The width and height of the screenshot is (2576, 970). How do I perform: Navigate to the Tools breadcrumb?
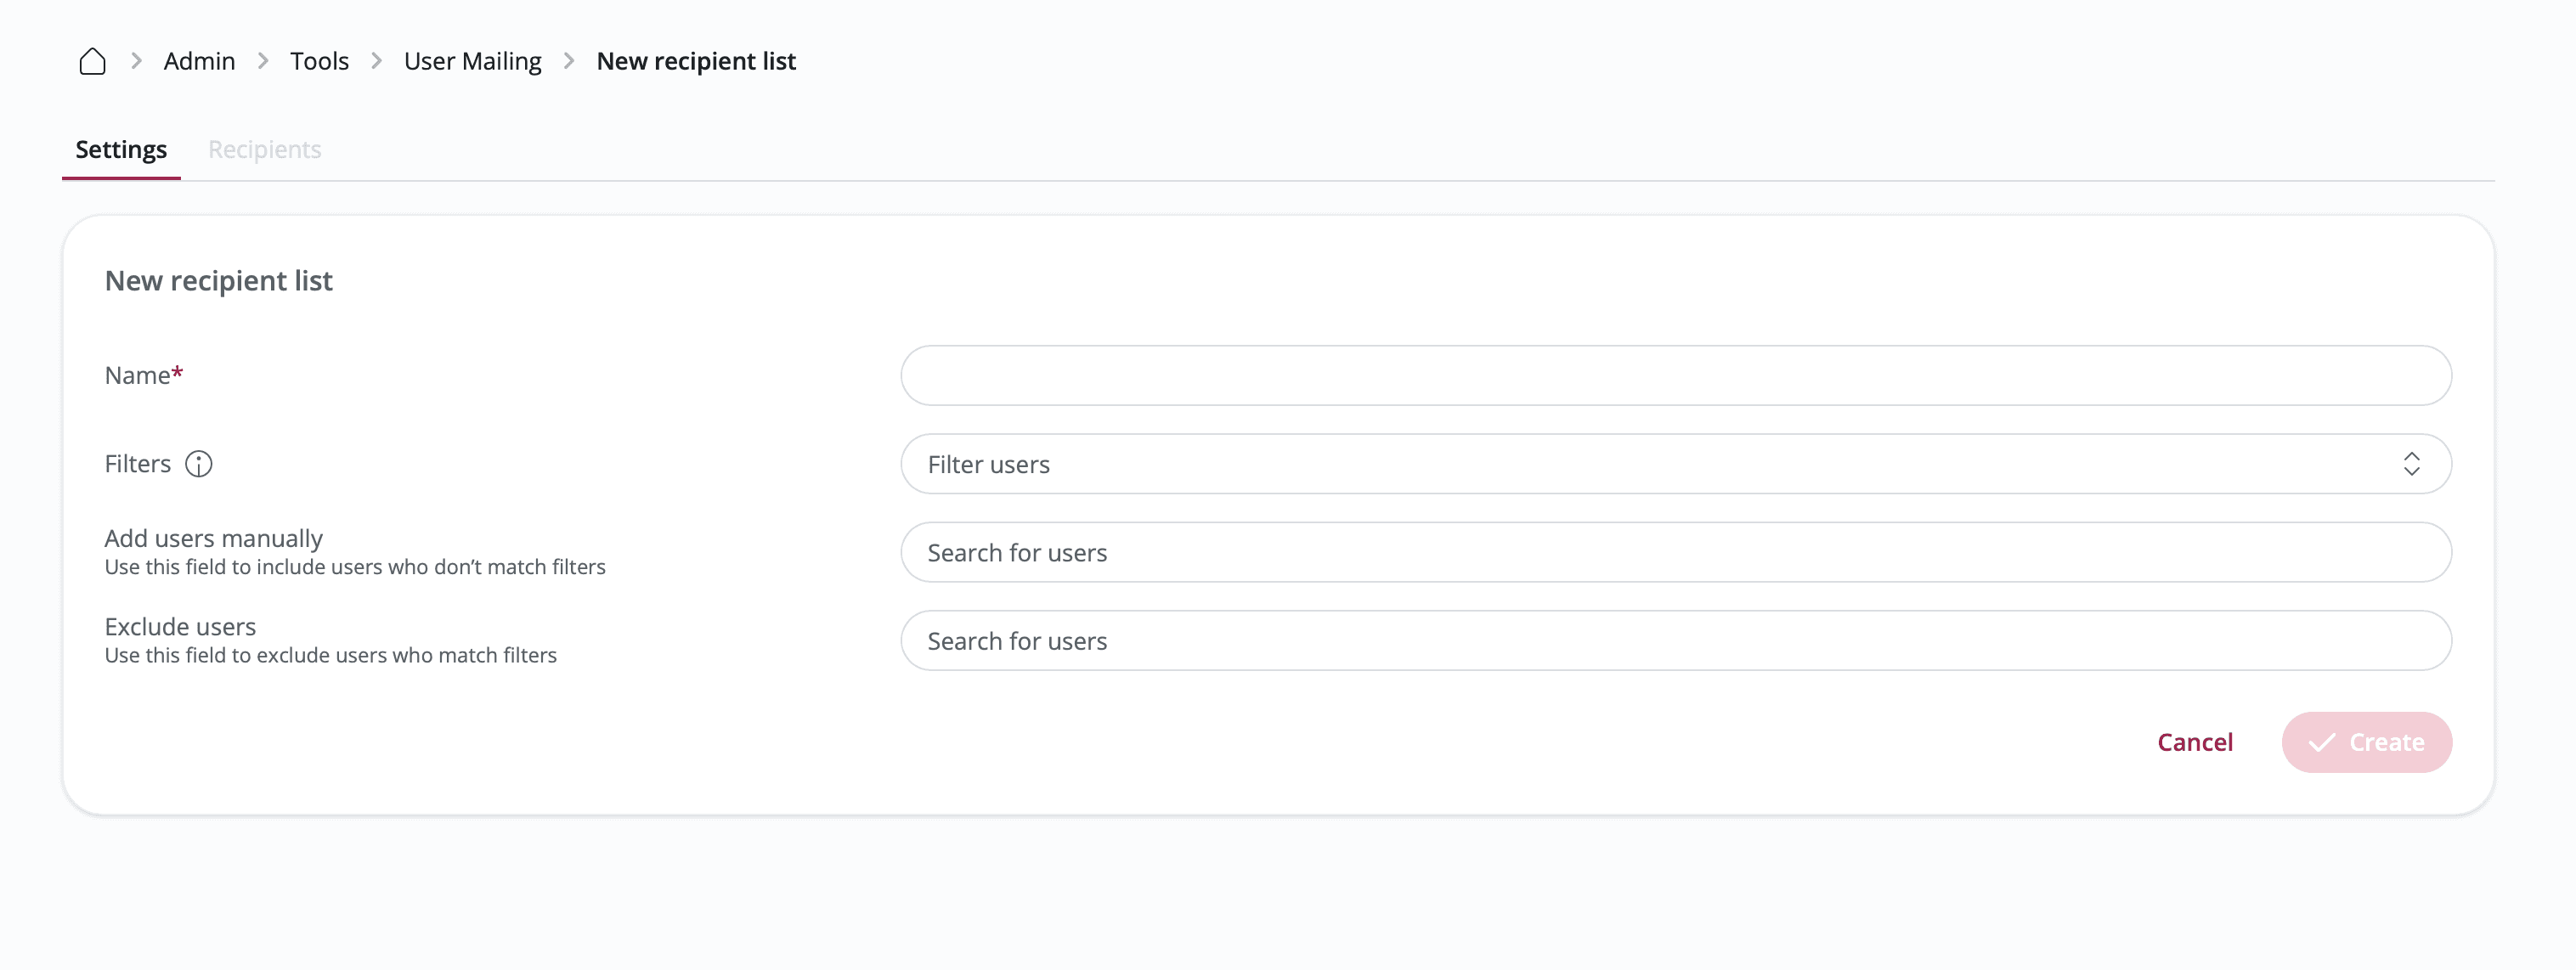coord(319,61)
